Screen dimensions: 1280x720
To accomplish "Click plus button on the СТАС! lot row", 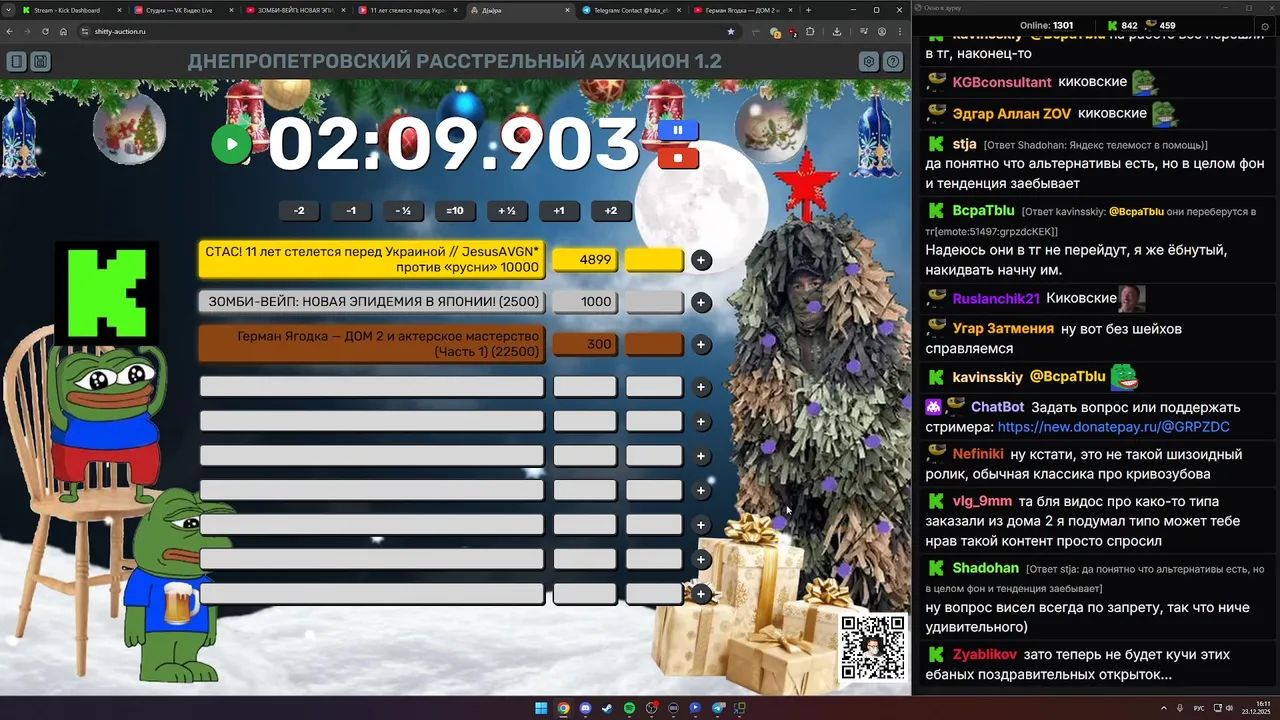I will pos(701,260).
